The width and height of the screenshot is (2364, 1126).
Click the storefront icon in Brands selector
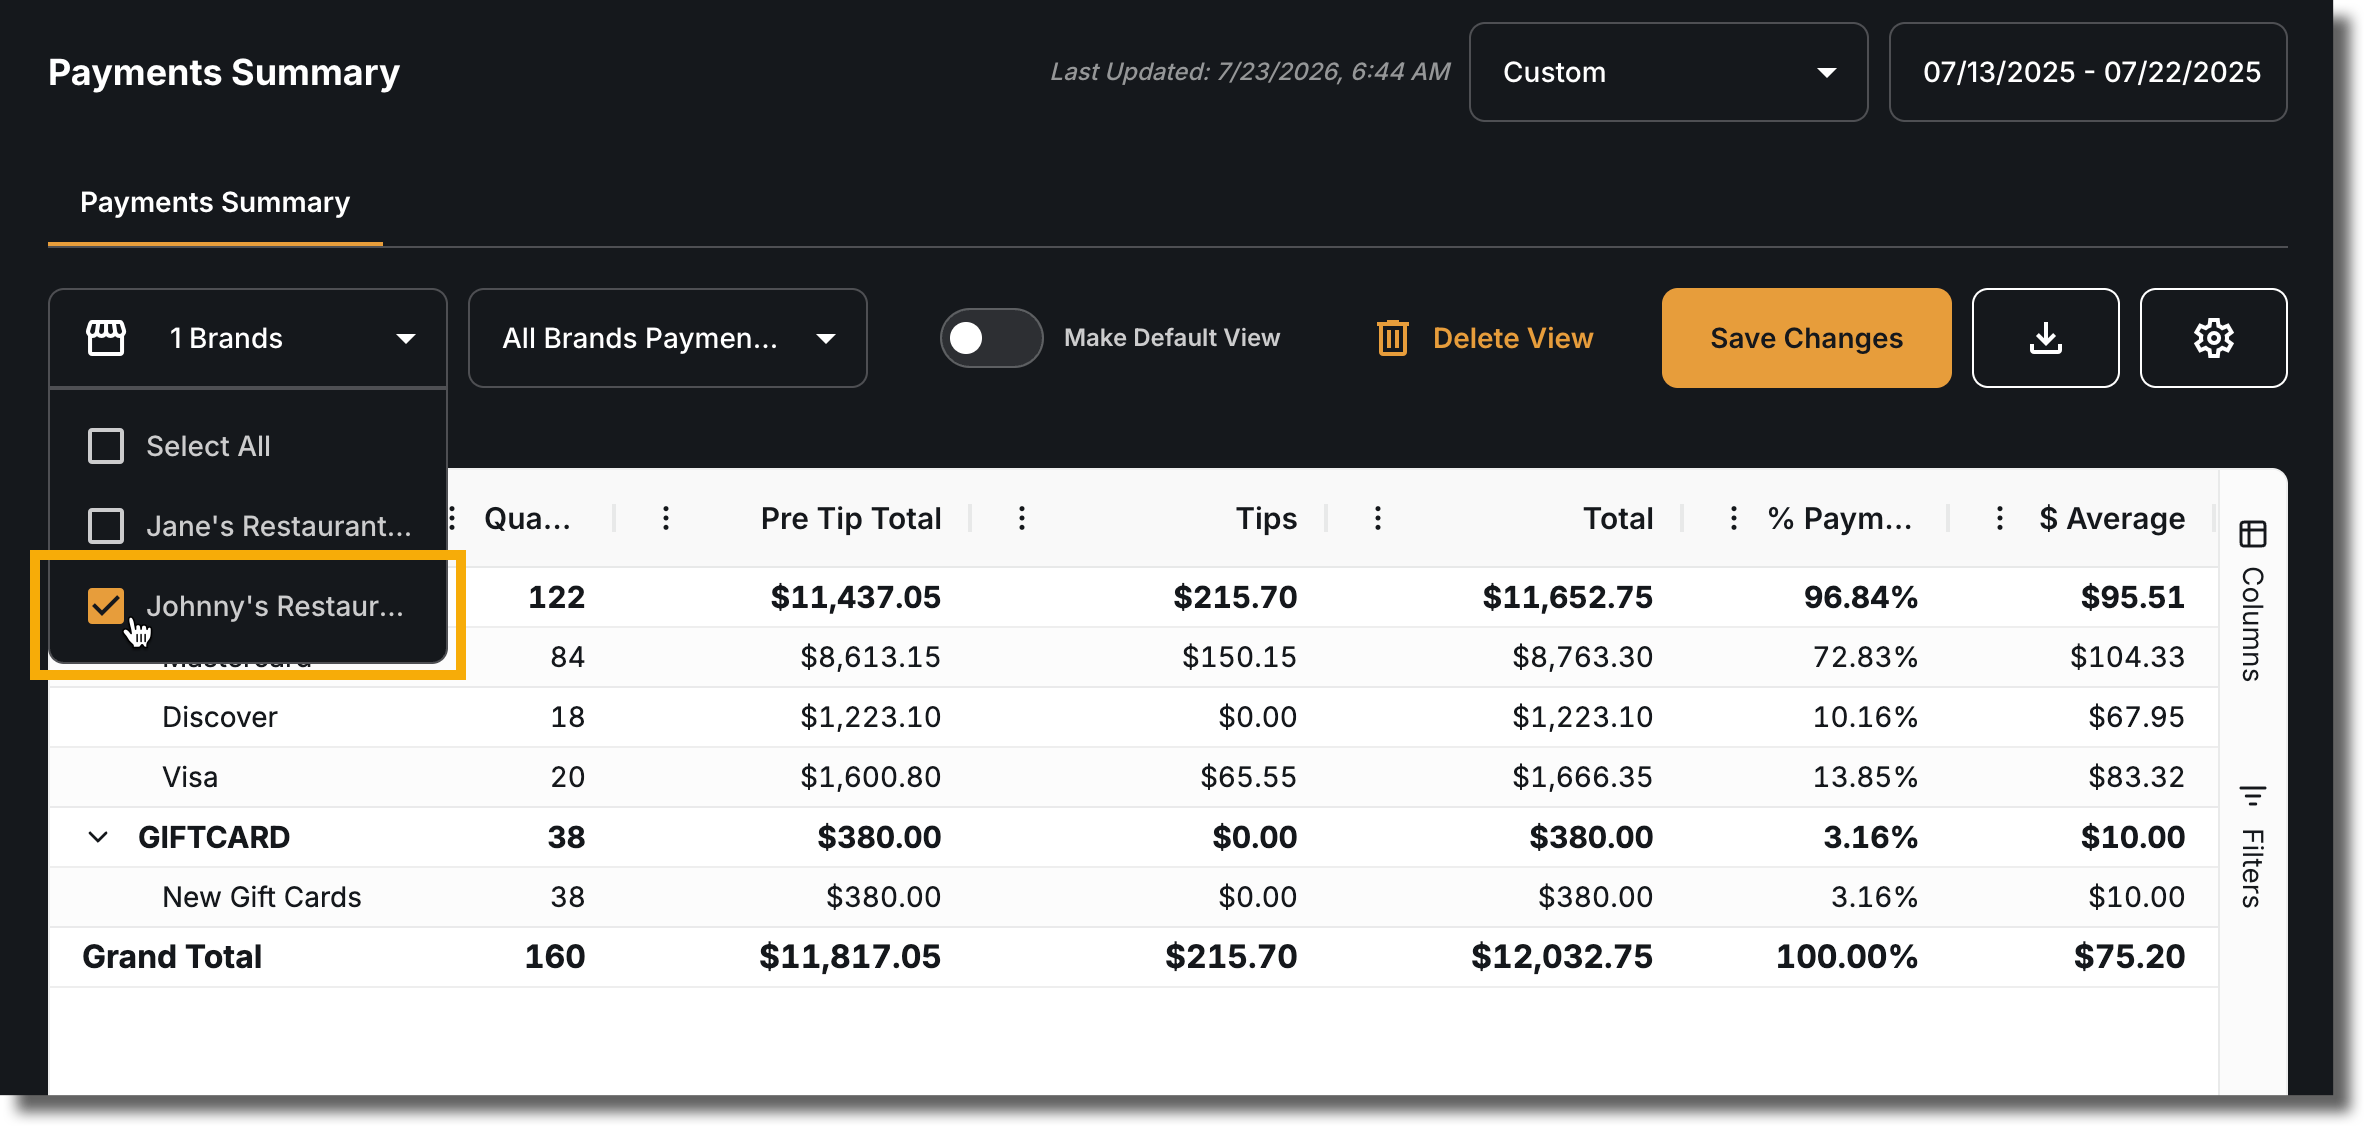click(106, 338)
